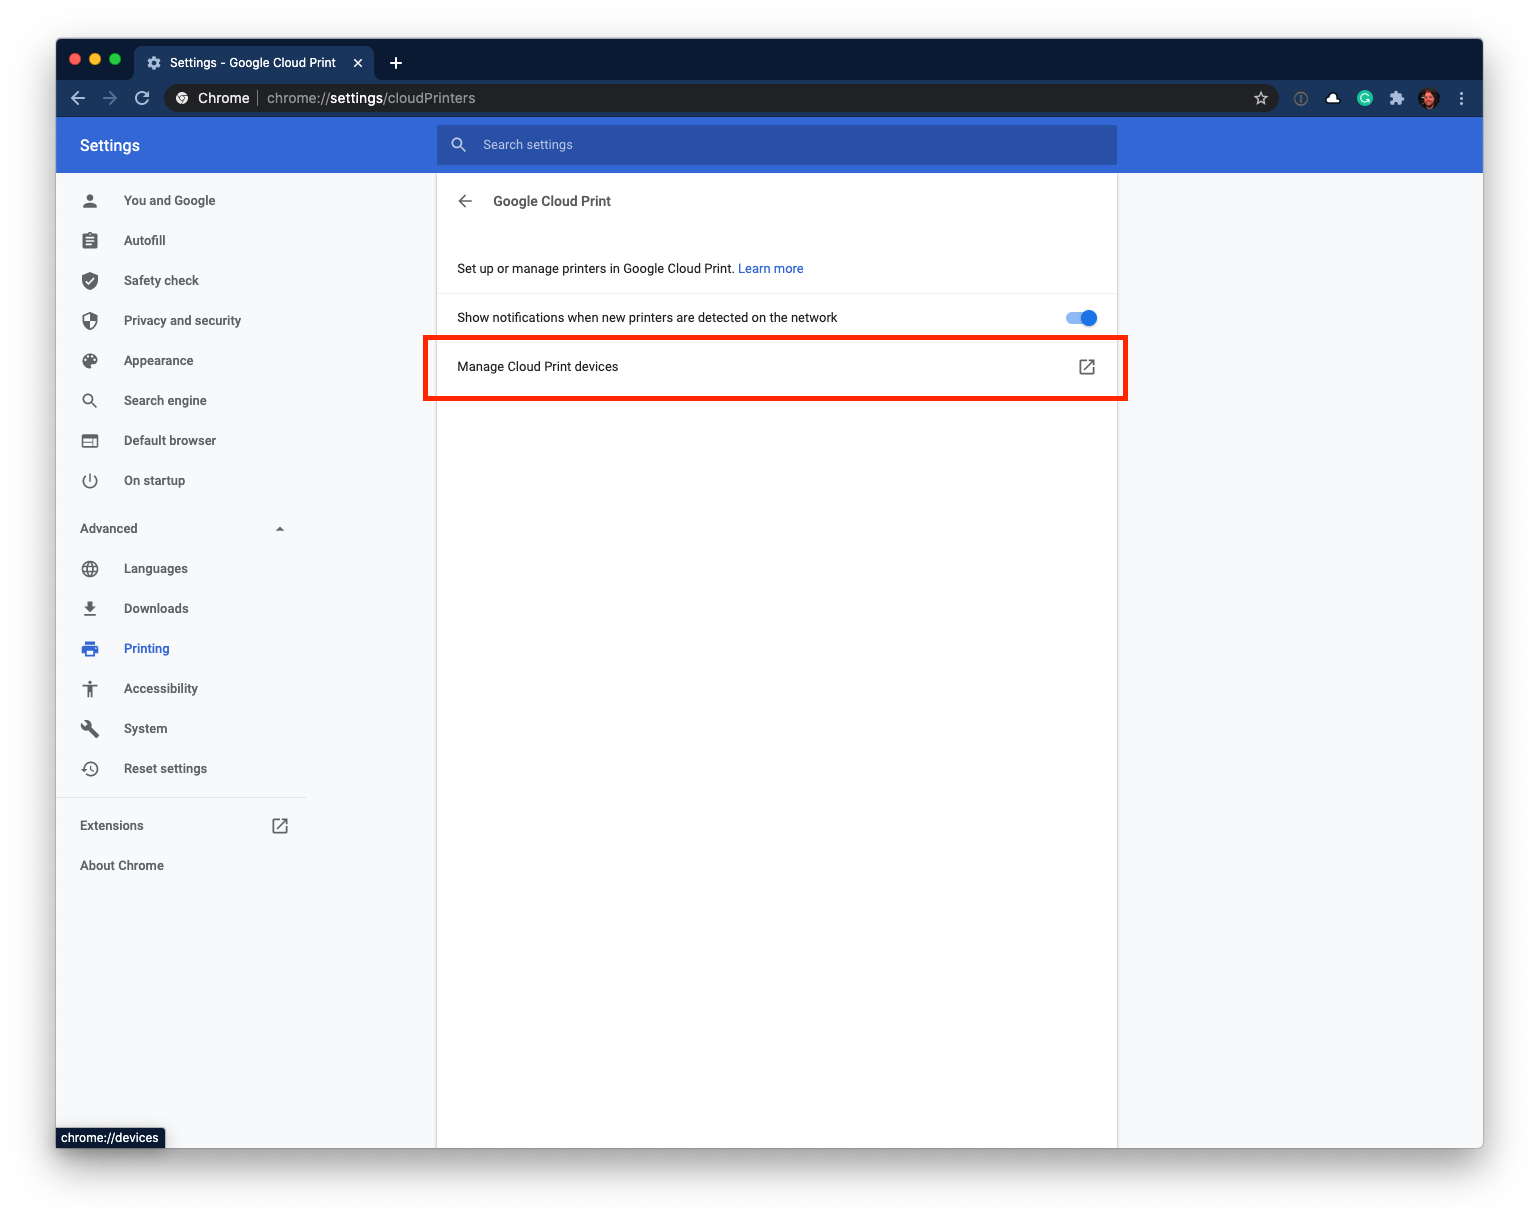The height and width of the screenshot is (1222, 1539).
Task: Click the Chrome site info chip in address bar
Action: 213,98
